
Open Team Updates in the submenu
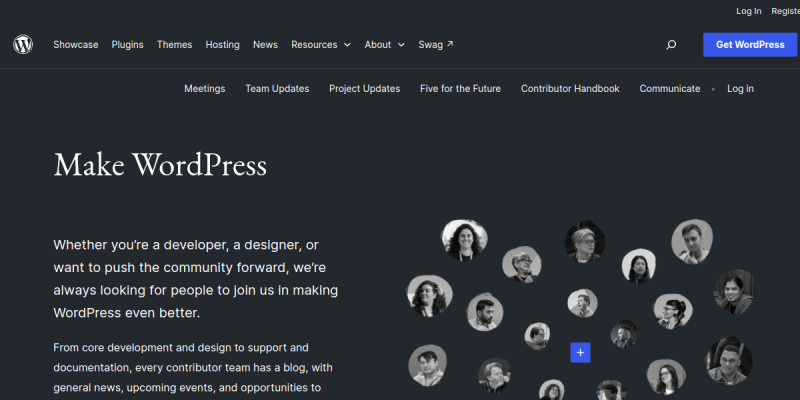tap(277, 89)
